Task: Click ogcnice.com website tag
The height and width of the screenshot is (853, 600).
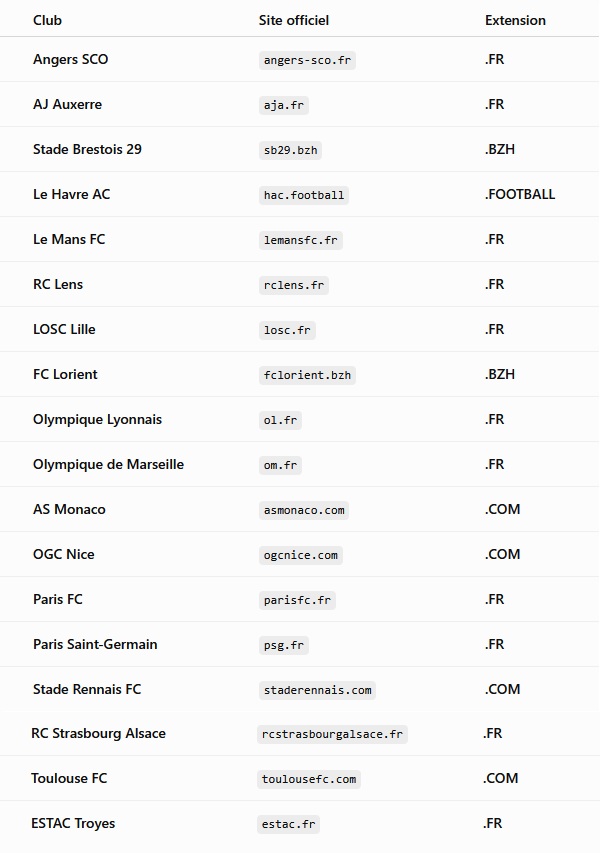Action: click(x=301, y=555)
